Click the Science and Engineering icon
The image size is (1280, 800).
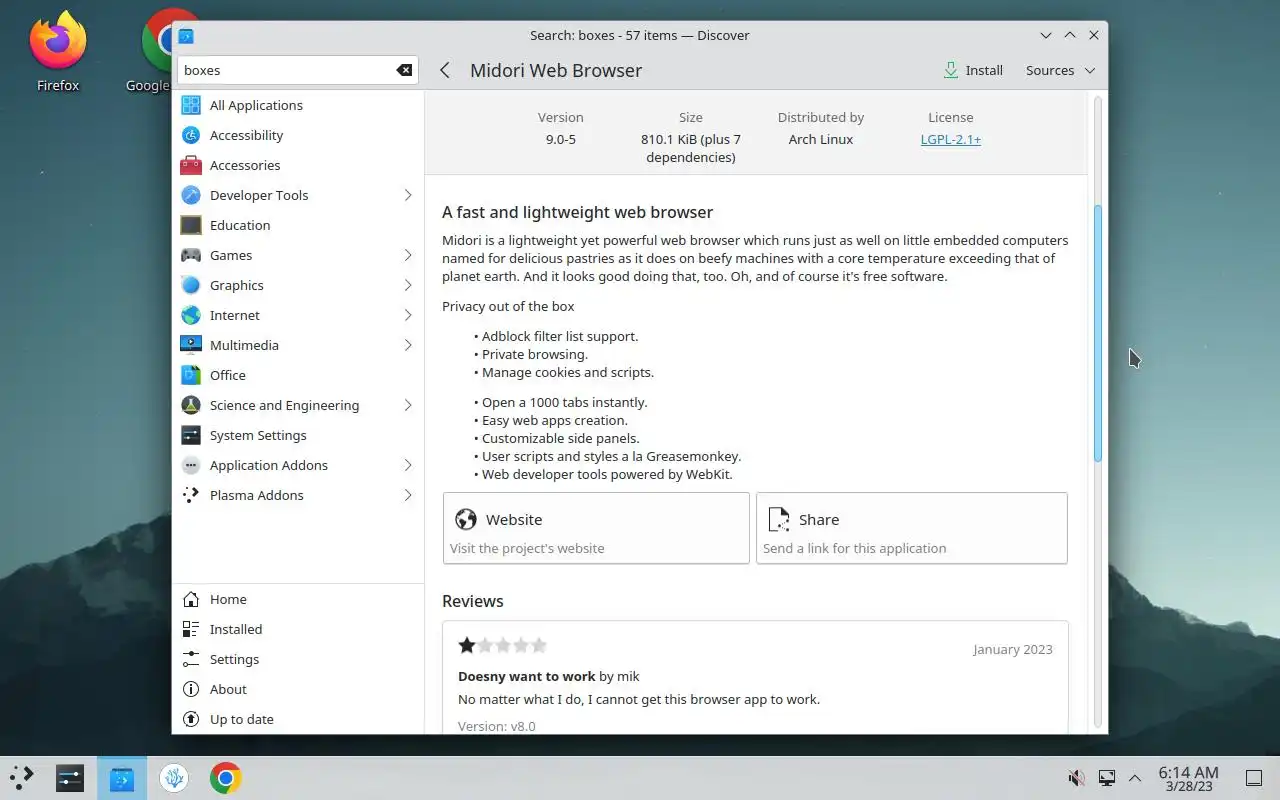191,405
